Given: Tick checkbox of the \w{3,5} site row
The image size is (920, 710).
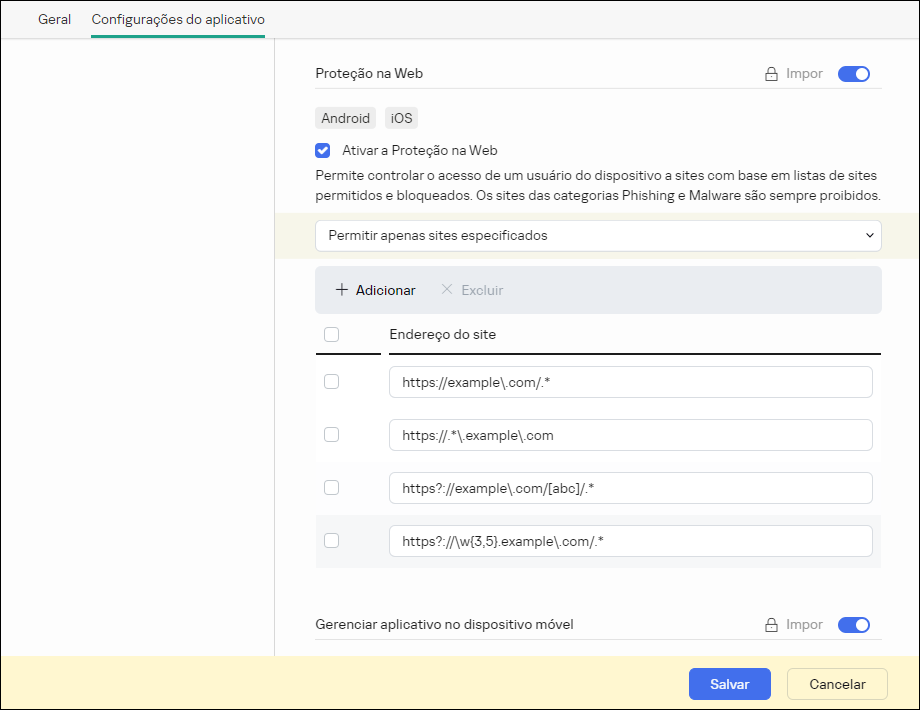Looking at the screenshot, I should coord(332,541).
